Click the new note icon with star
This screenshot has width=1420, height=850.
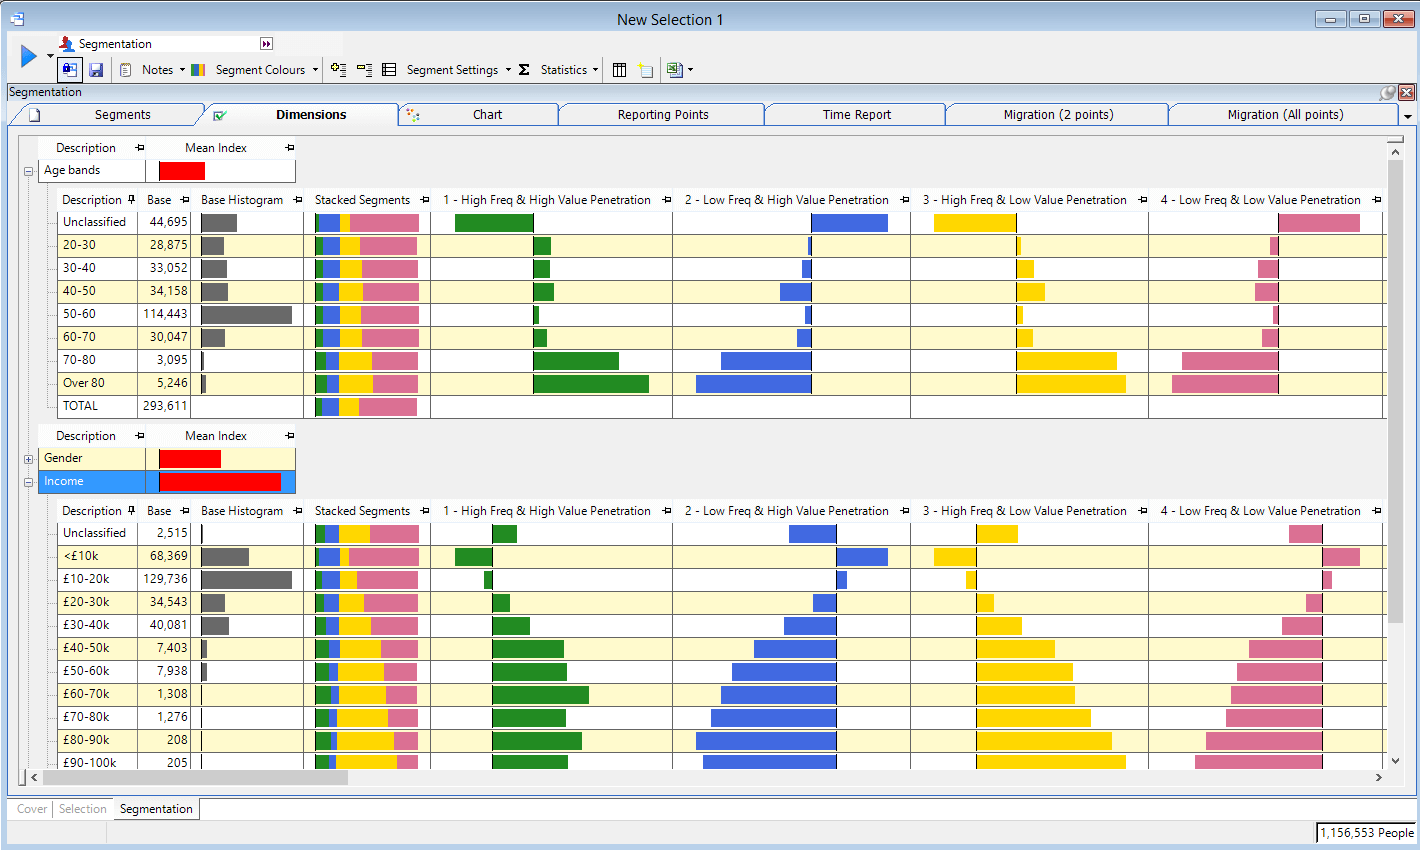[646, 70]
